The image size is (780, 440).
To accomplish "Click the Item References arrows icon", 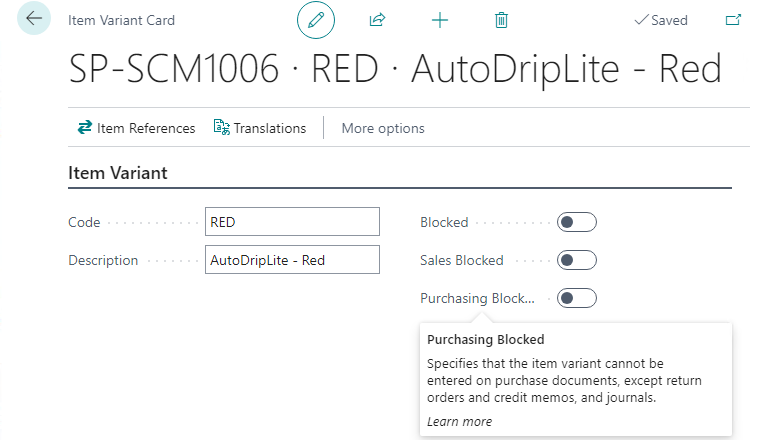I will [85, 128].
